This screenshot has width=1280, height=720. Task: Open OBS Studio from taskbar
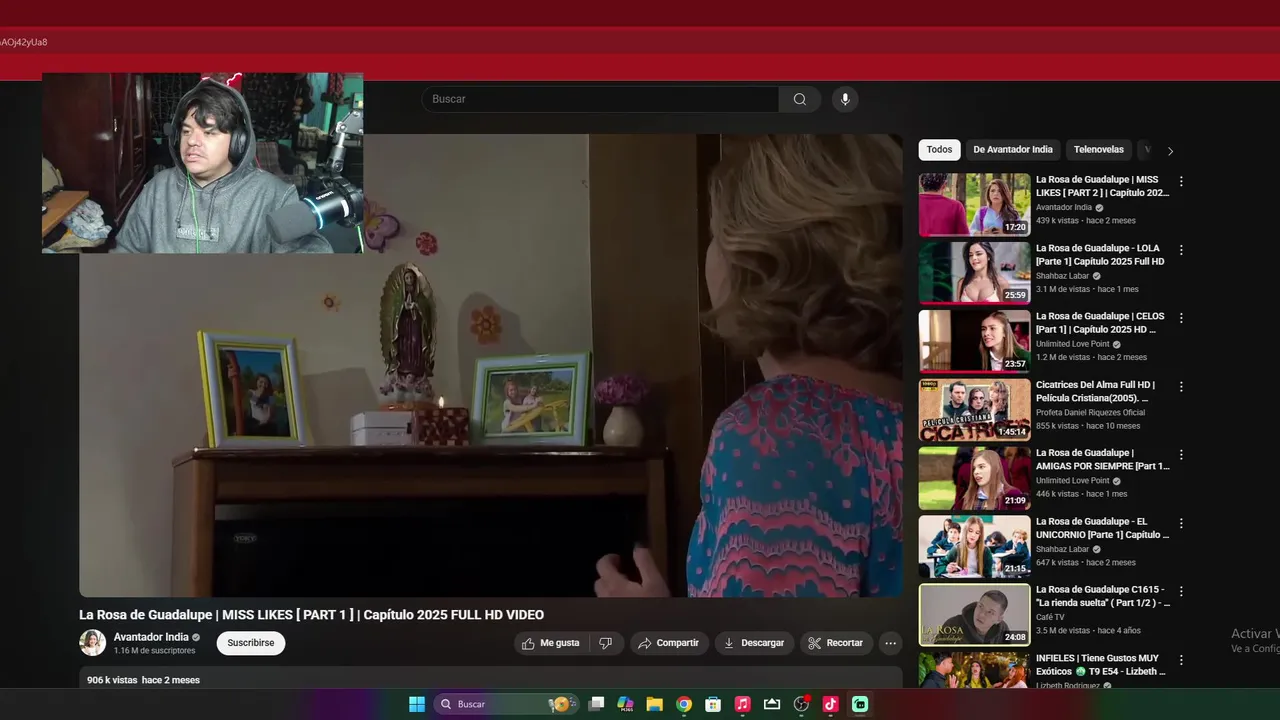(x=801, y=704)
